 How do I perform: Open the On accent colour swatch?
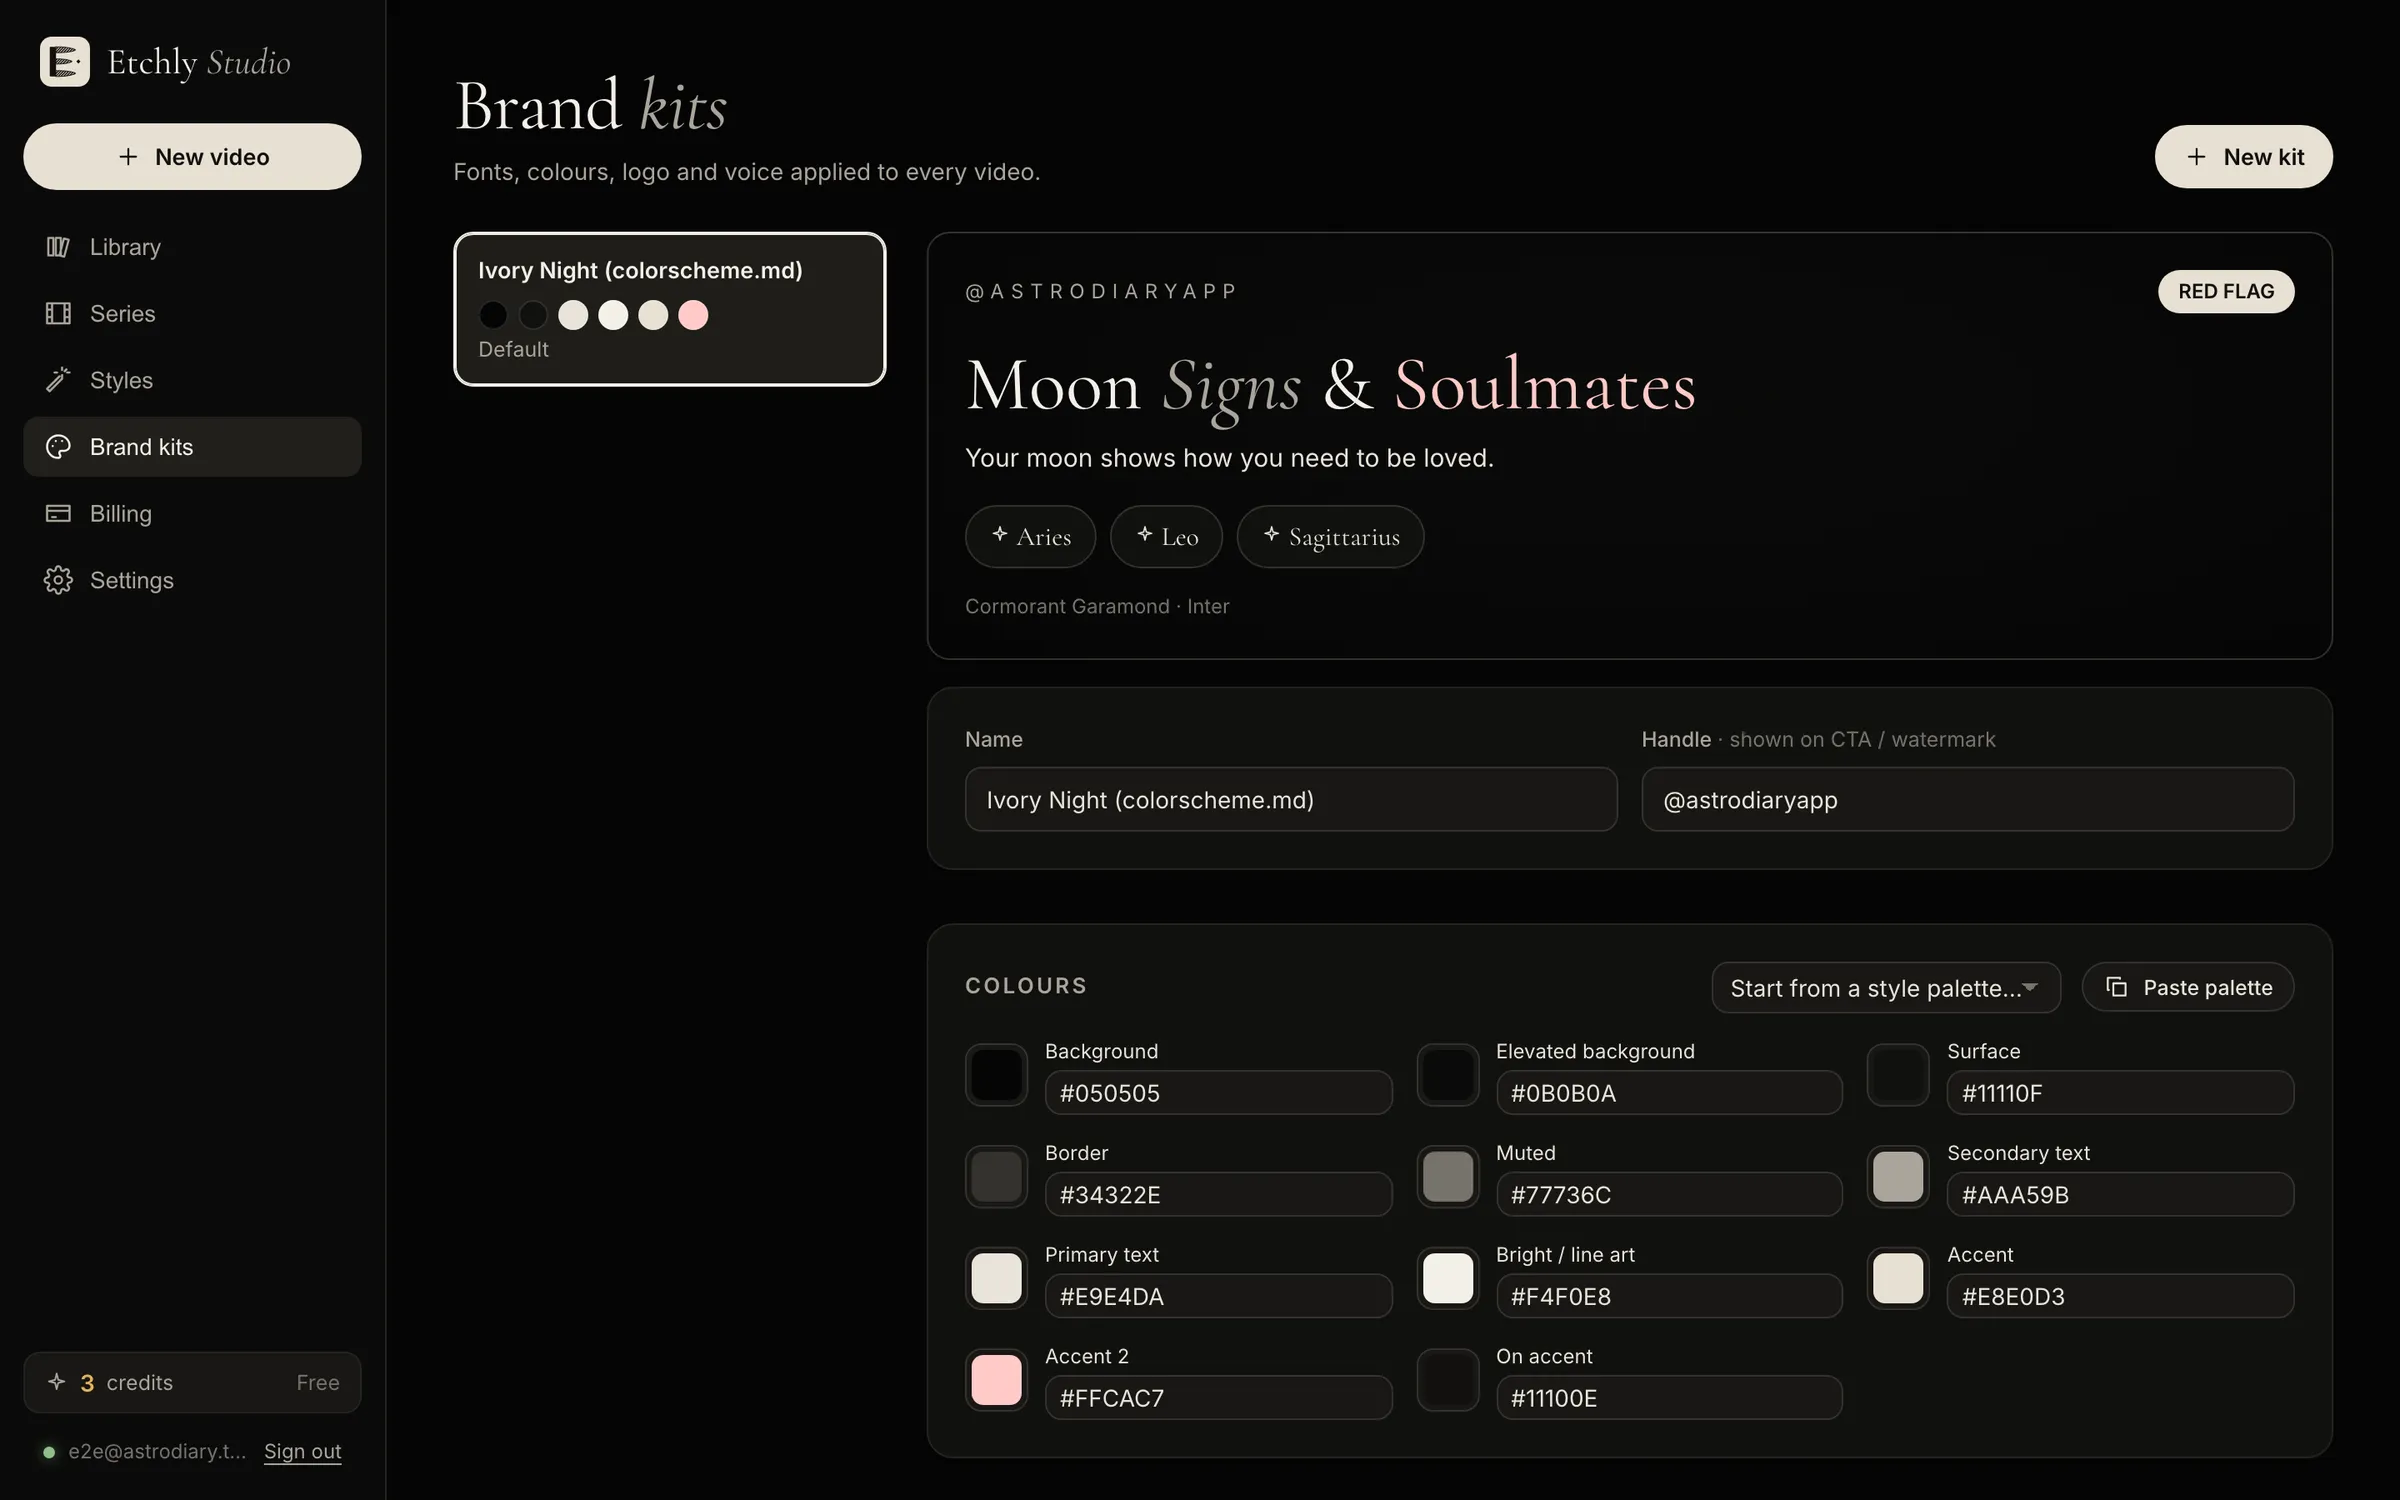[1447, 1380]
